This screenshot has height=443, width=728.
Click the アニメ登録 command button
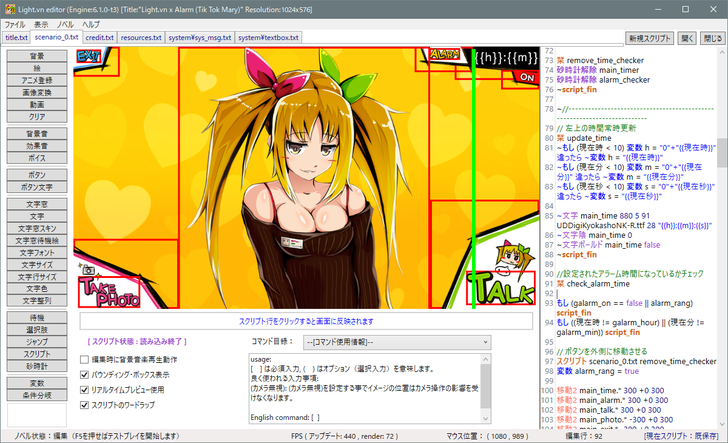(x=37, y=80)
